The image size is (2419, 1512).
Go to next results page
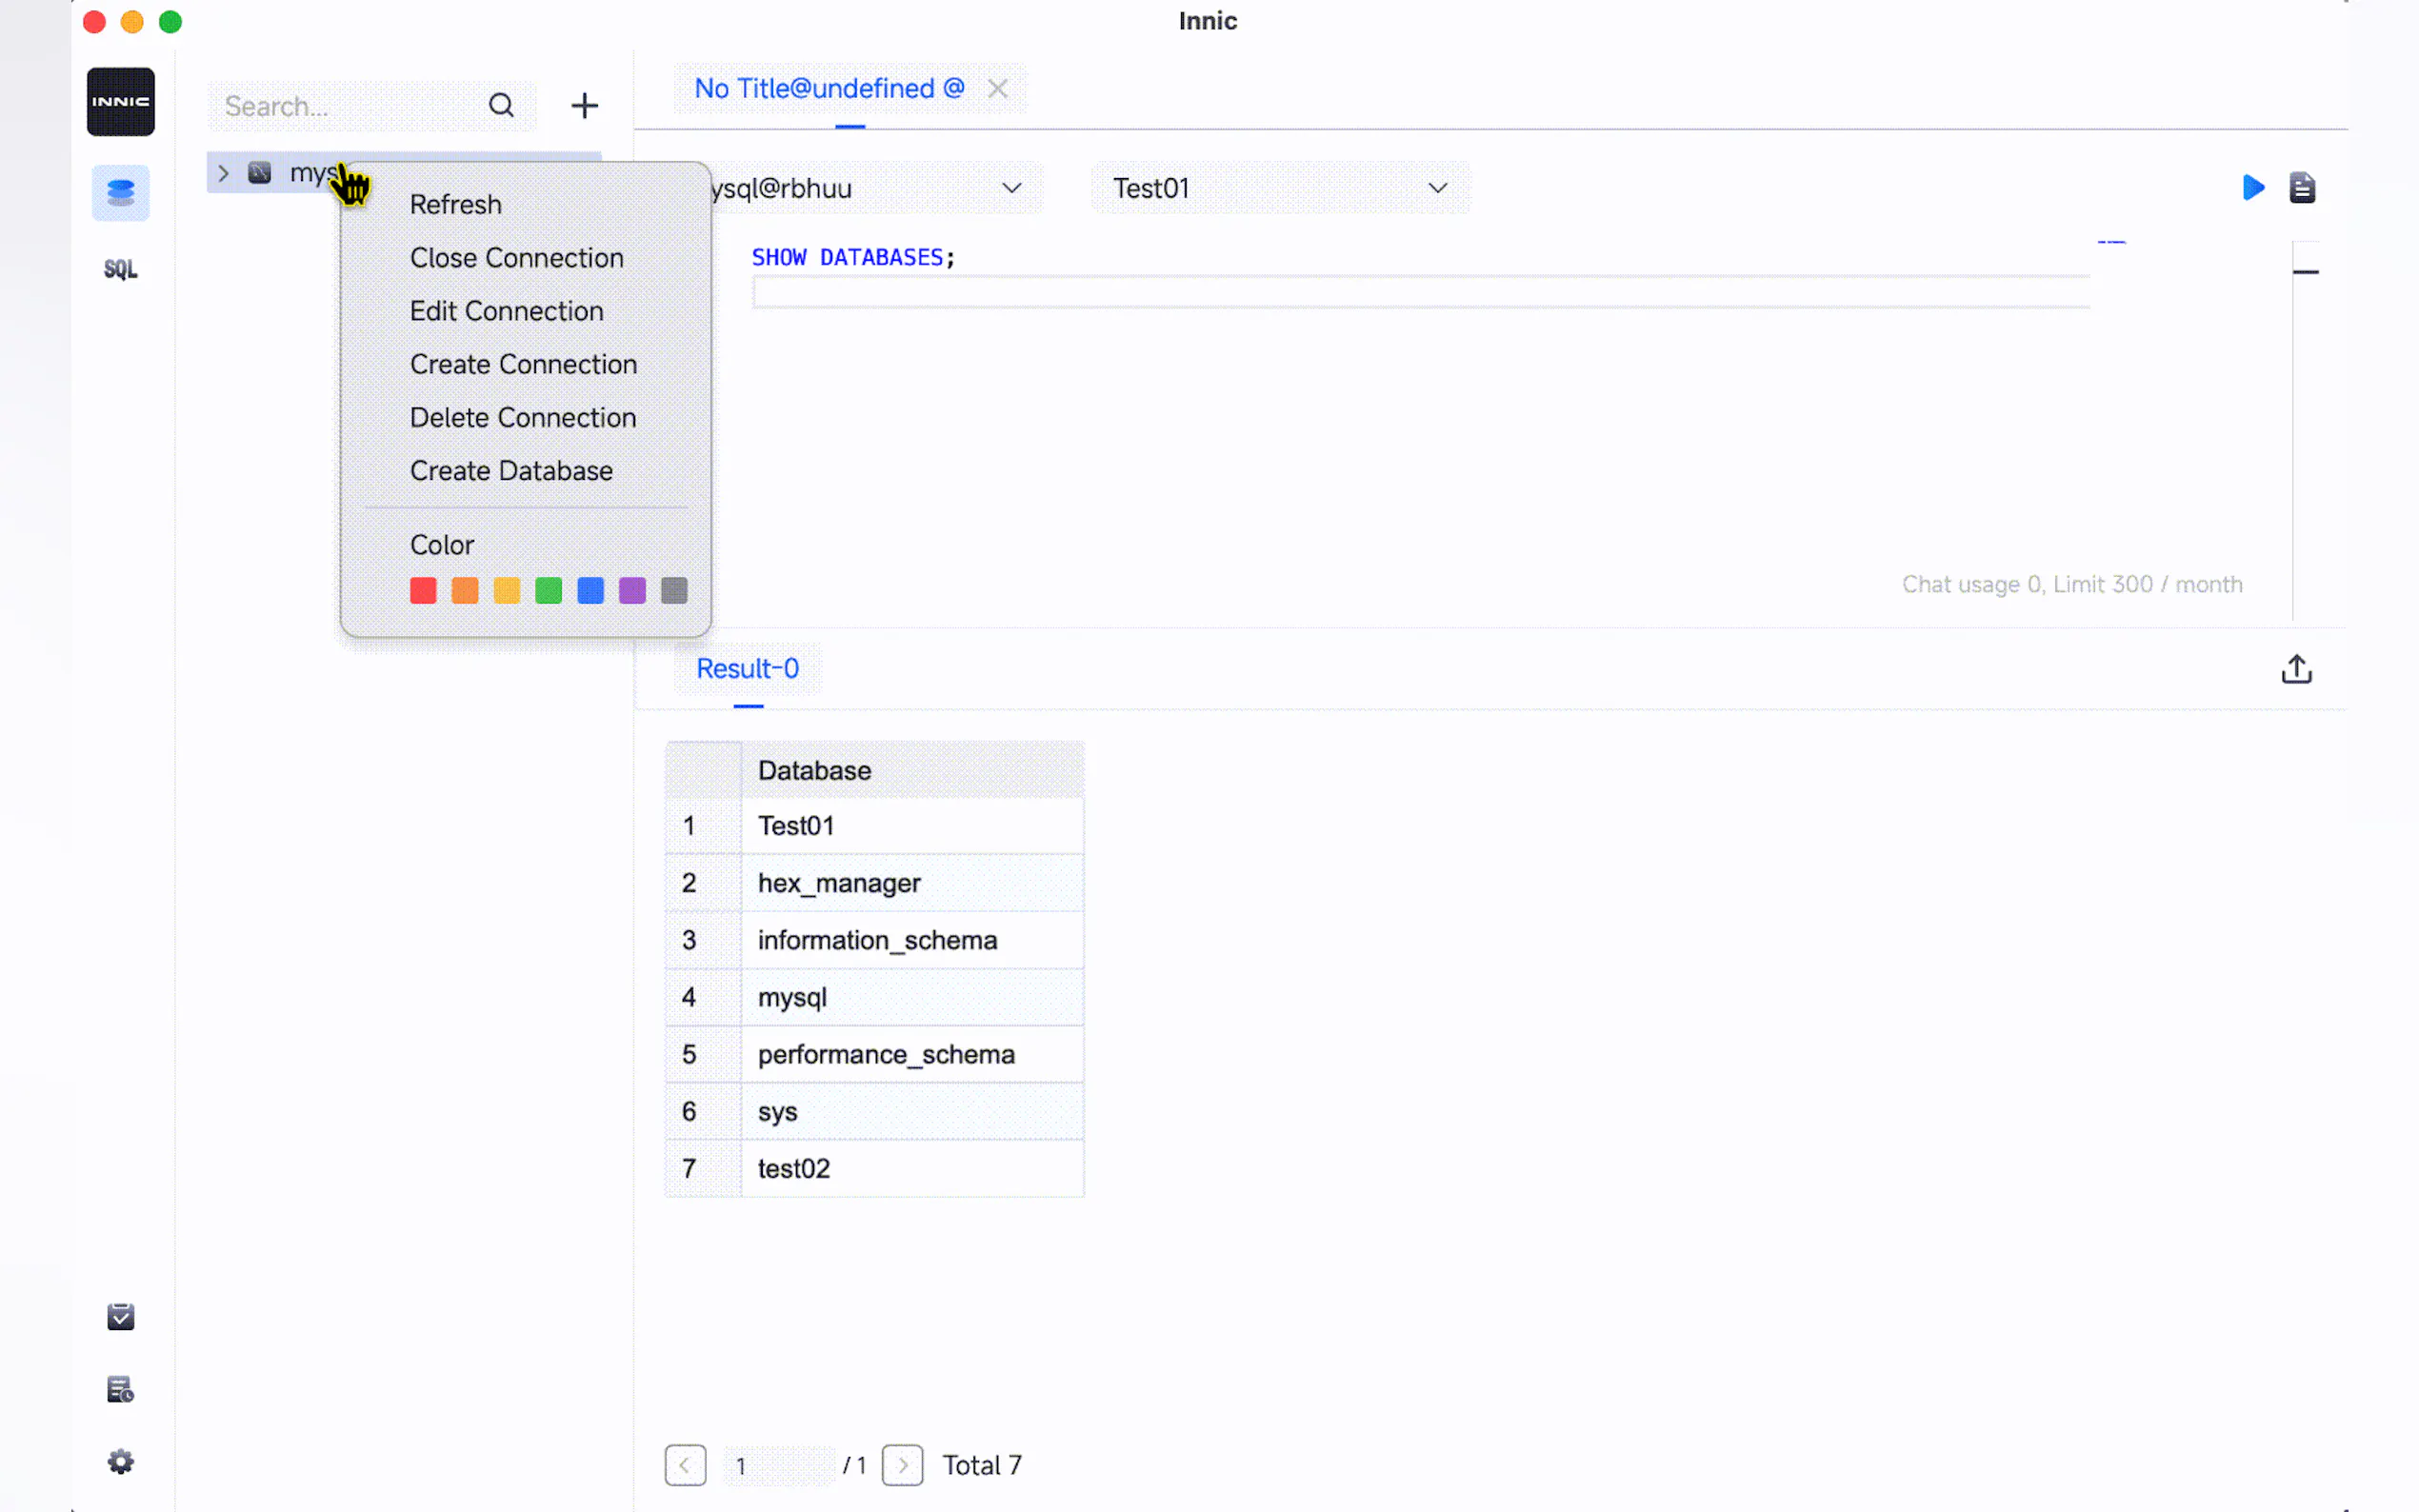tap(902, 1465)
